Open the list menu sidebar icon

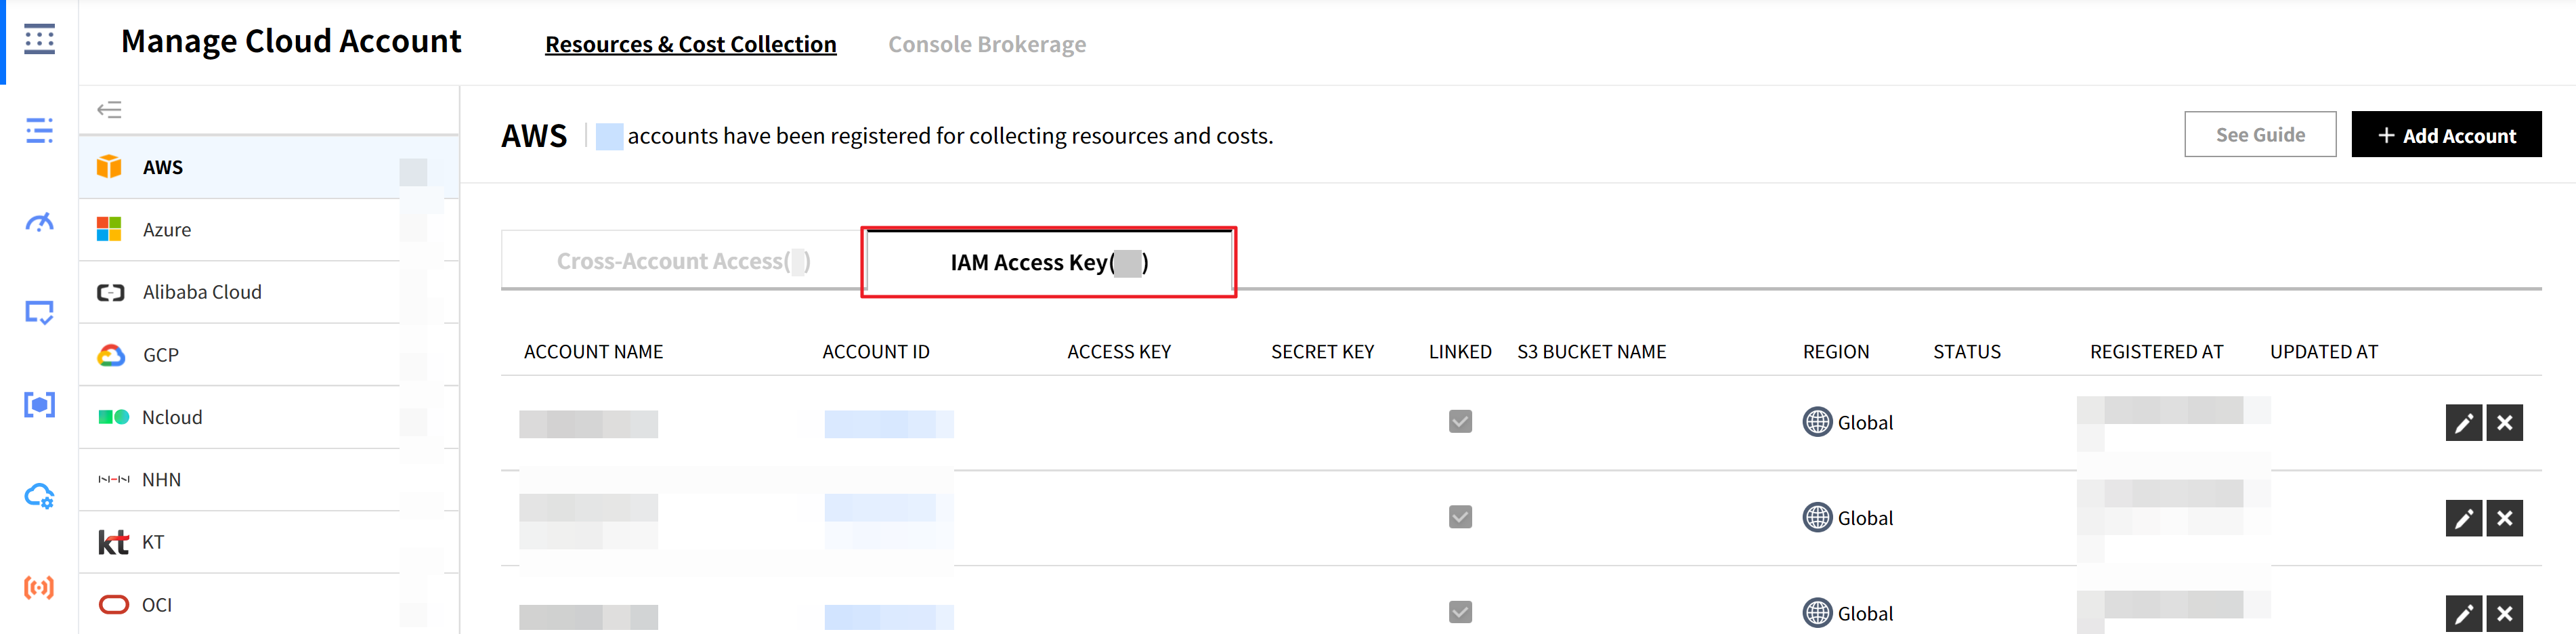pos(39,131)
